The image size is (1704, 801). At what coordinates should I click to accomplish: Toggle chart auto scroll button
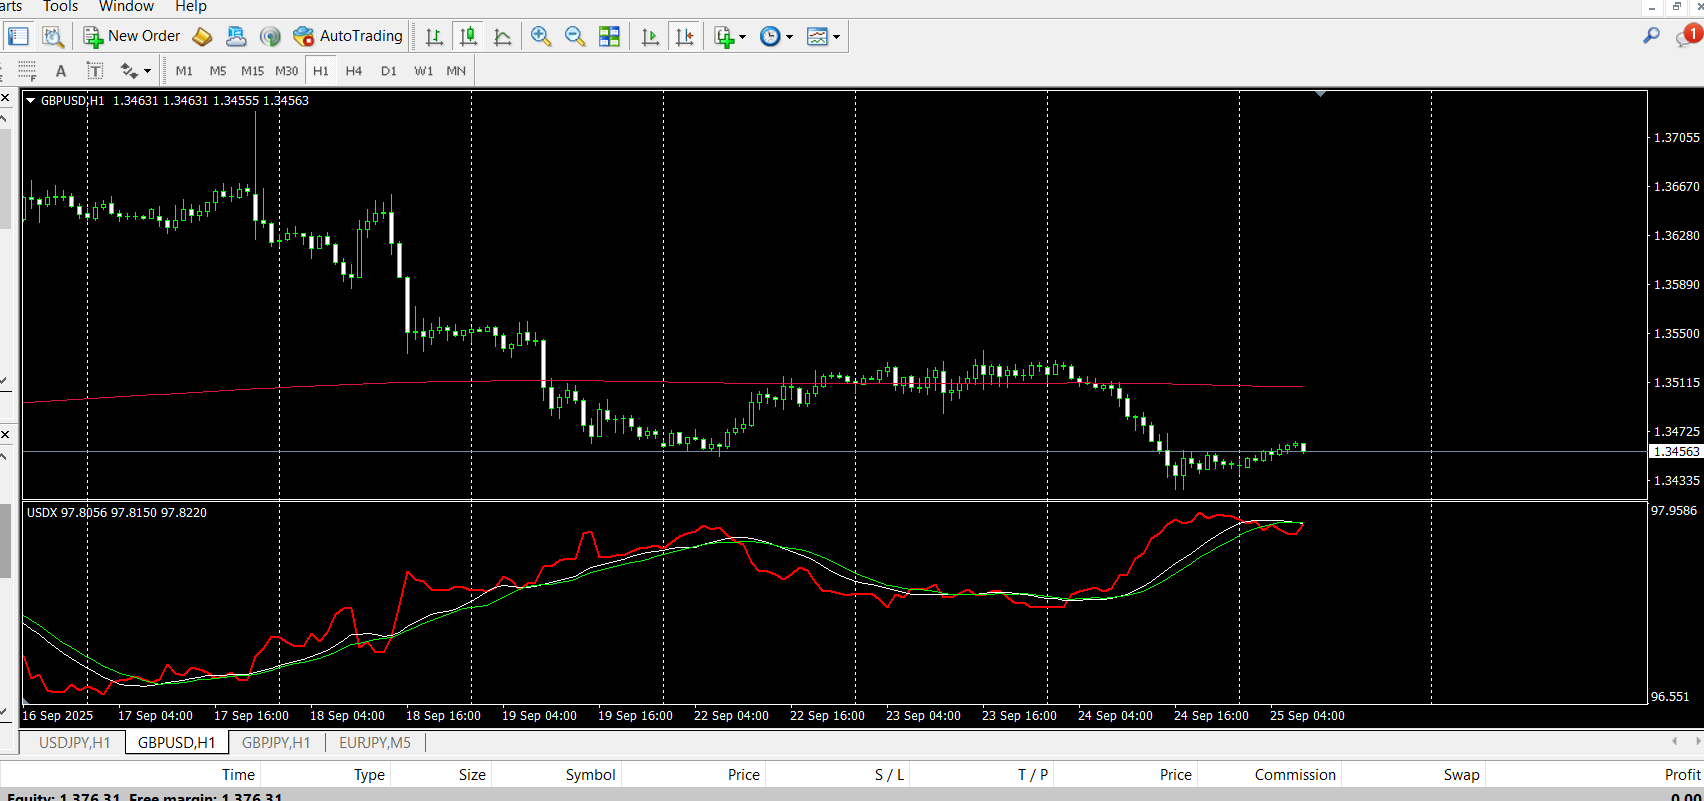[x=650, y=37]
